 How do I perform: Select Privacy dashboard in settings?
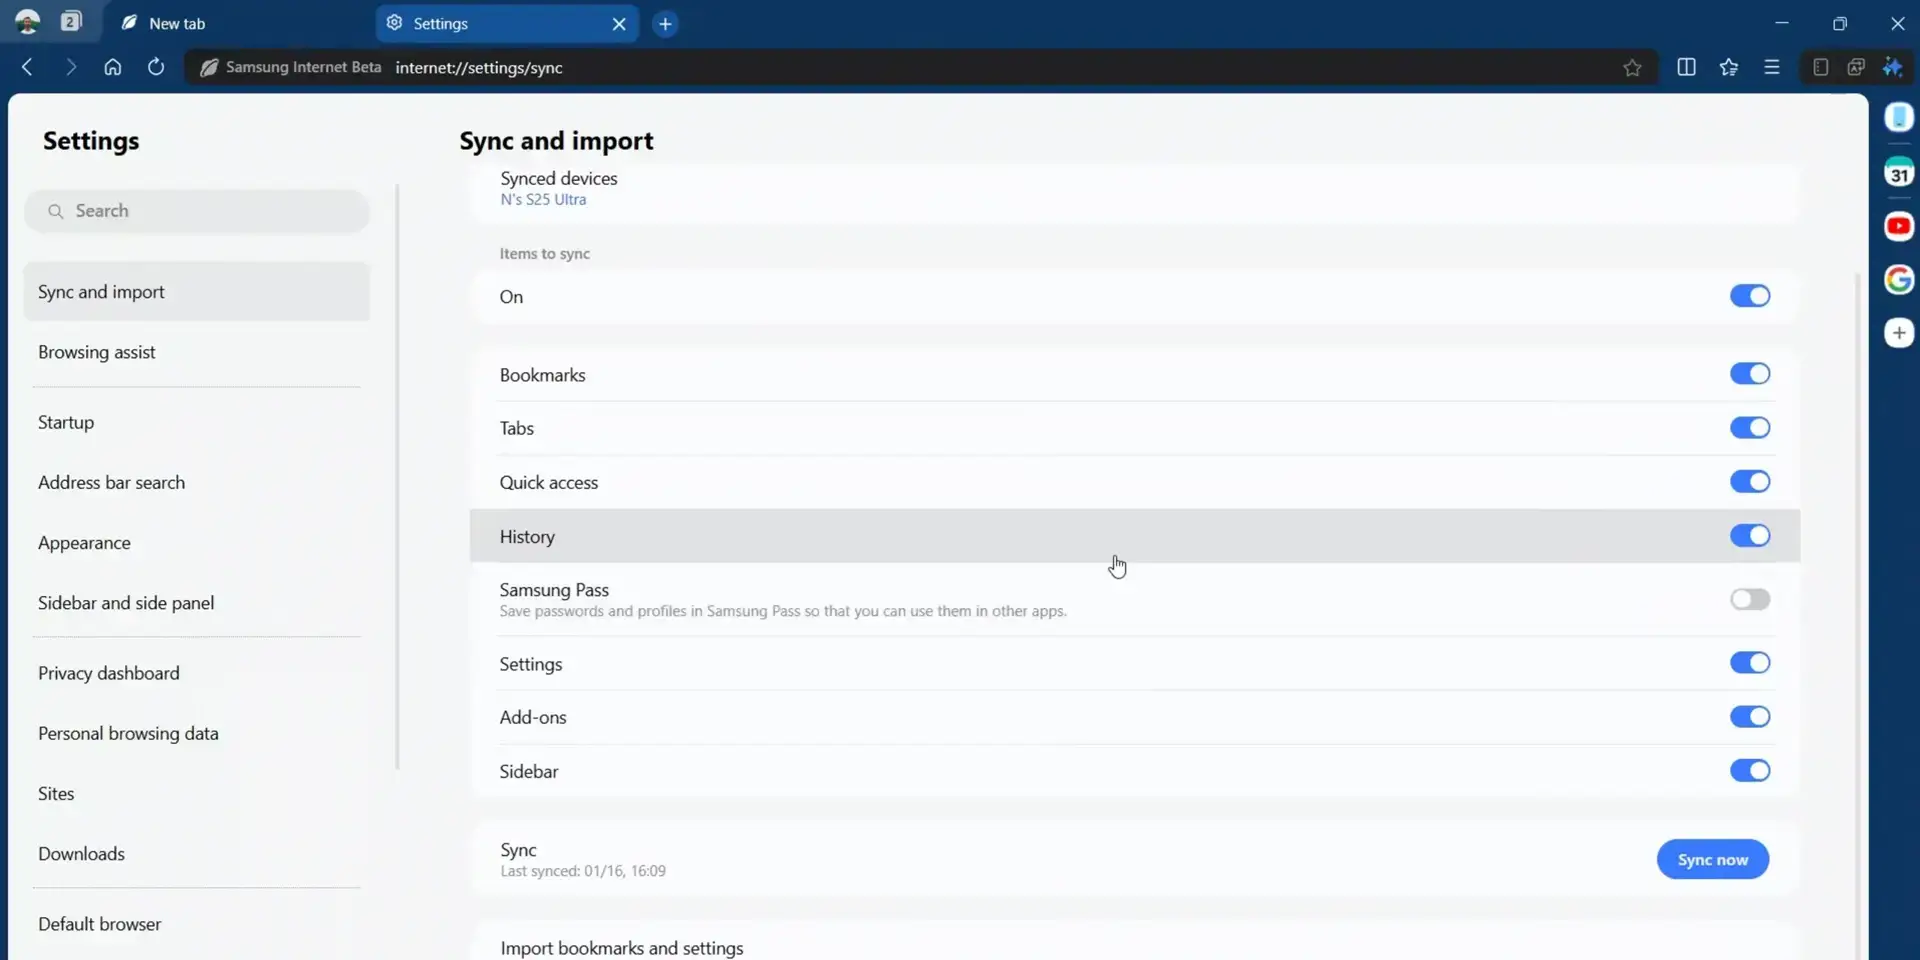pyautogui.click(x=108, y=673)
